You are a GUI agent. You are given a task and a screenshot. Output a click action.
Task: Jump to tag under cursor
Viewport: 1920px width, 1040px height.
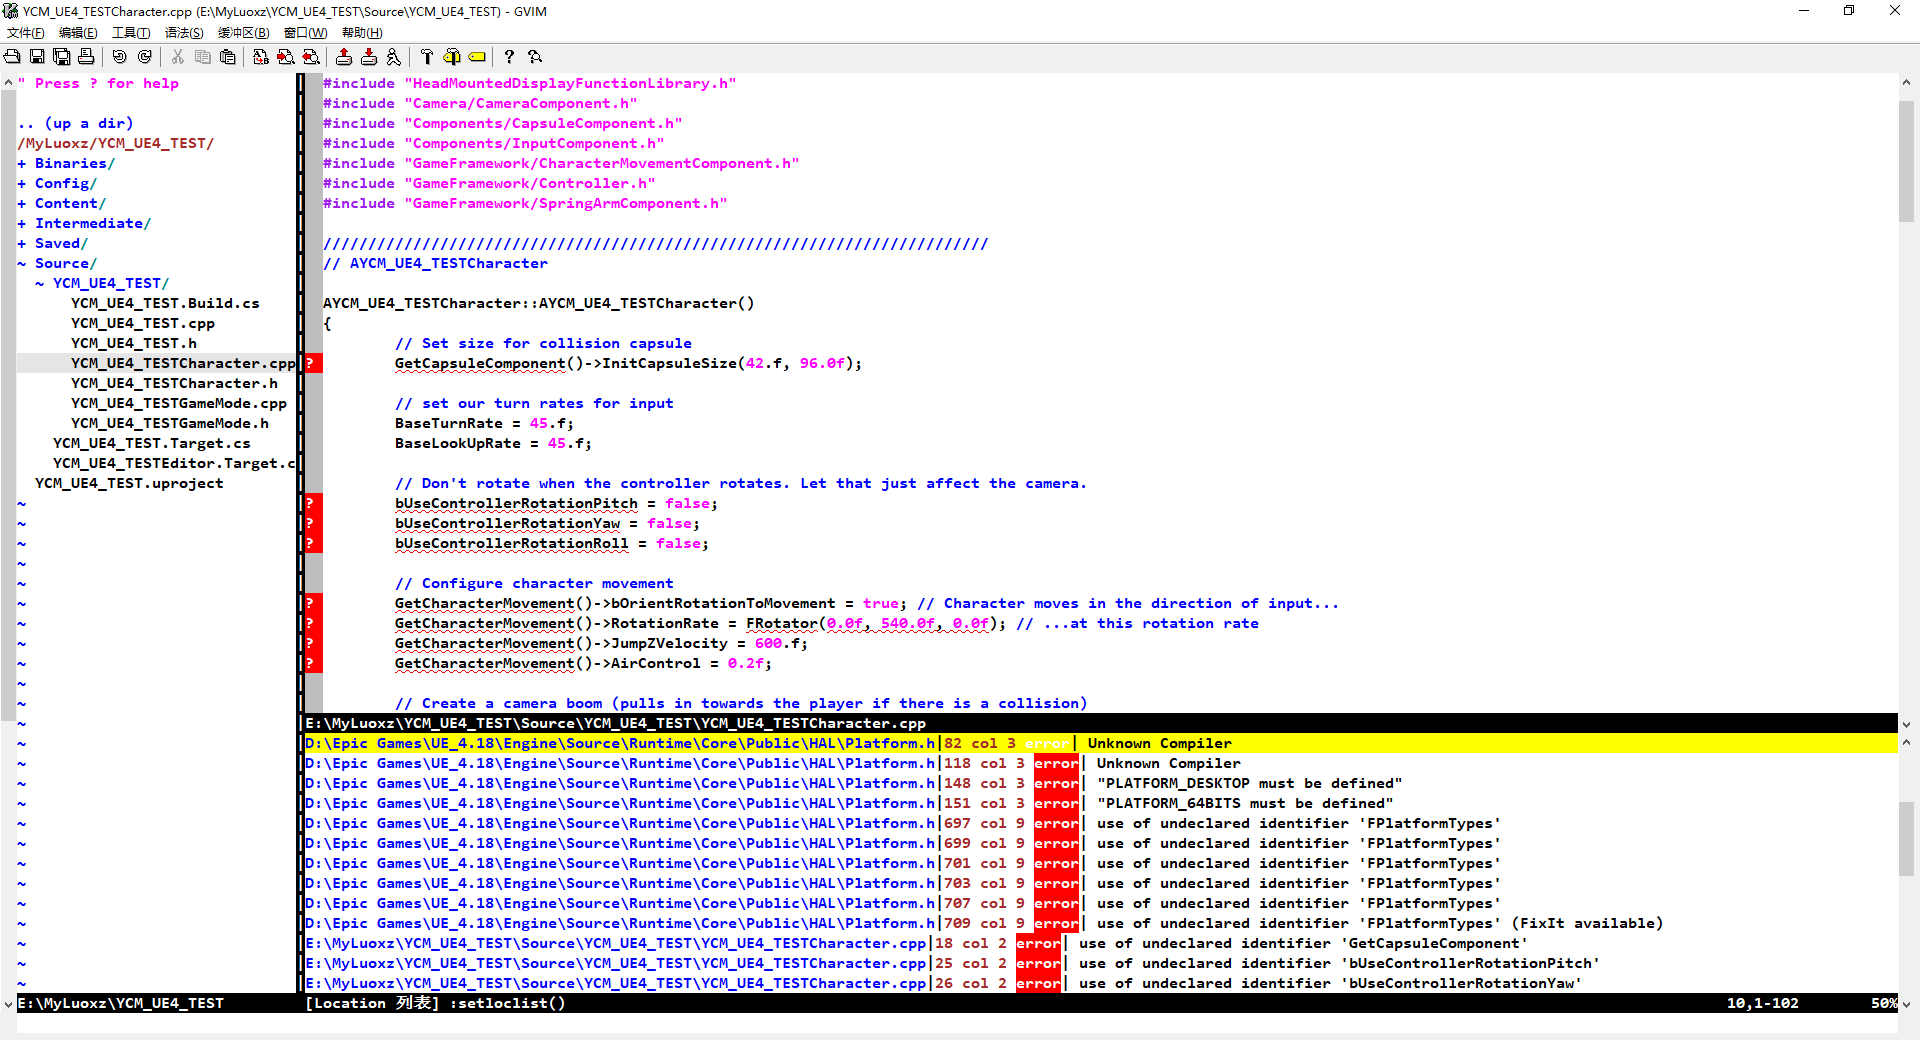pos(477,57)
